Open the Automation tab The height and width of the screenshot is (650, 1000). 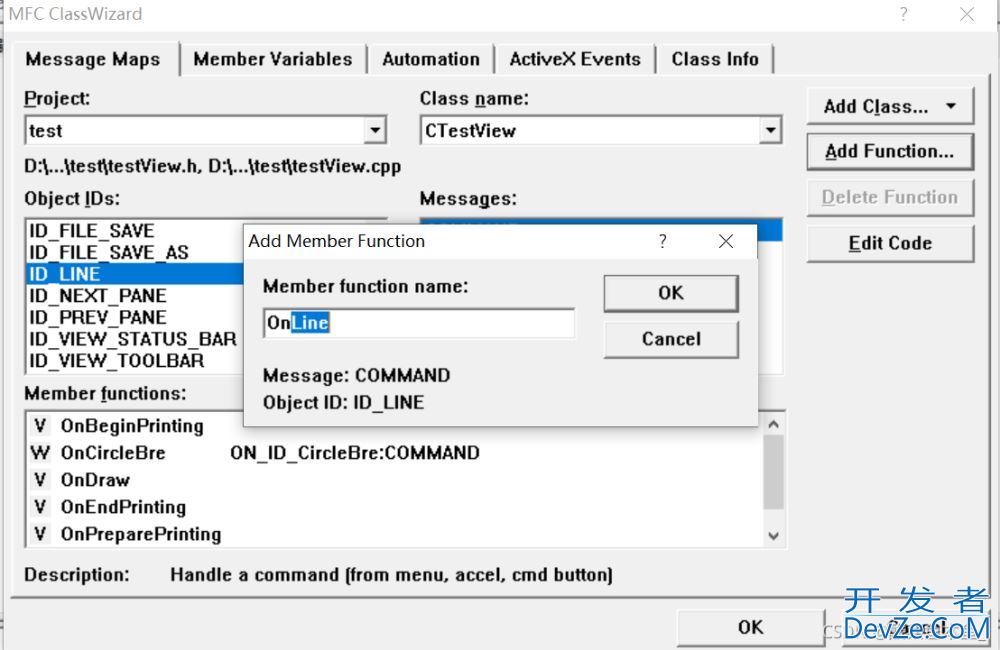tap(431, 59)
